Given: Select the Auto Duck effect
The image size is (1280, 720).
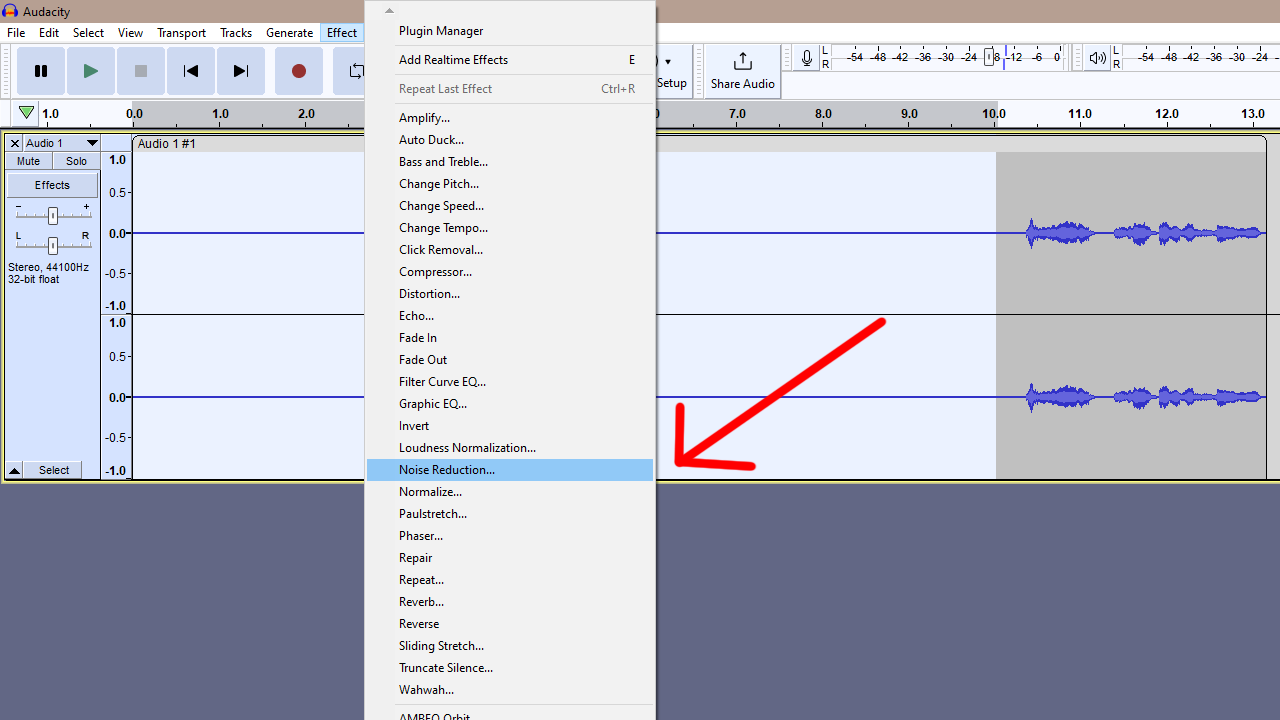Looking at the screenshot, I should pos(510,140).
